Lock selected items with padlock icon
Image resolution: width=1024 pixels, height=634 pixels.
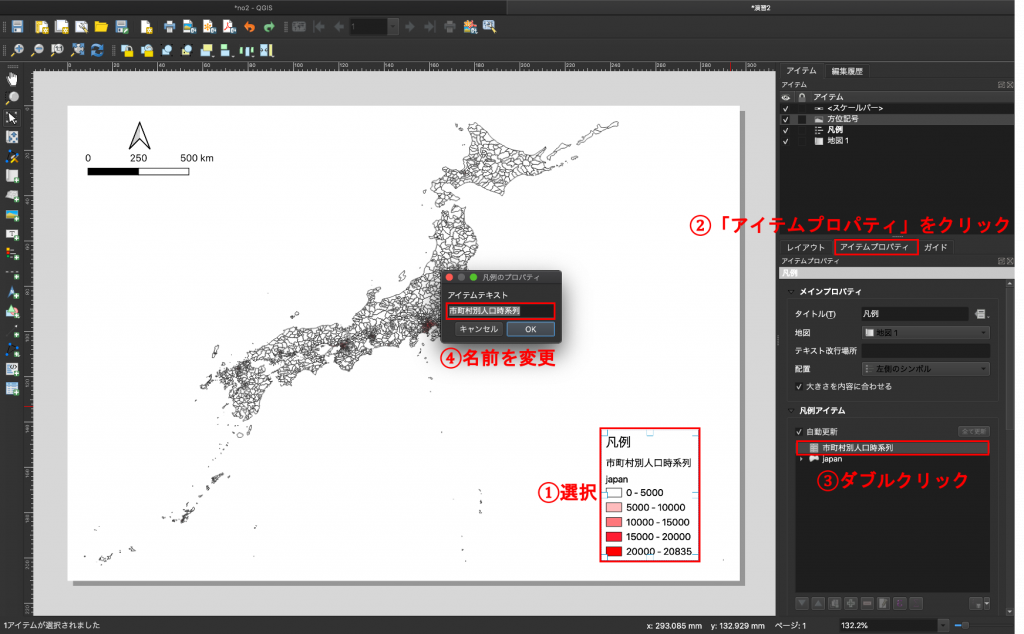[x=127, y=50]
